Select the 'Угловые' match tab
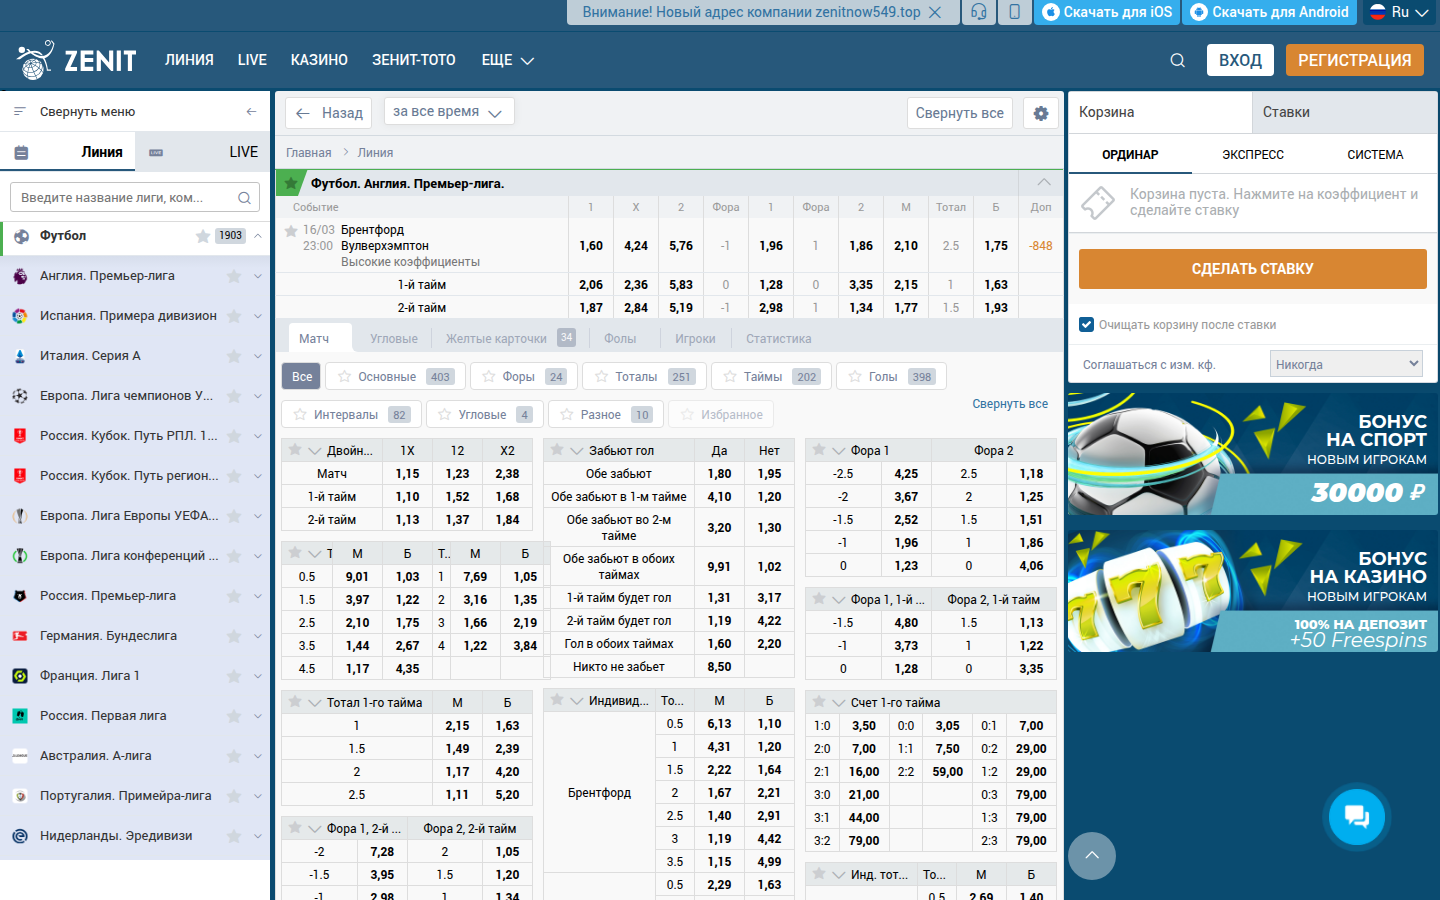This screenshot has height=900, width=1440. click(x=394, y=339)
